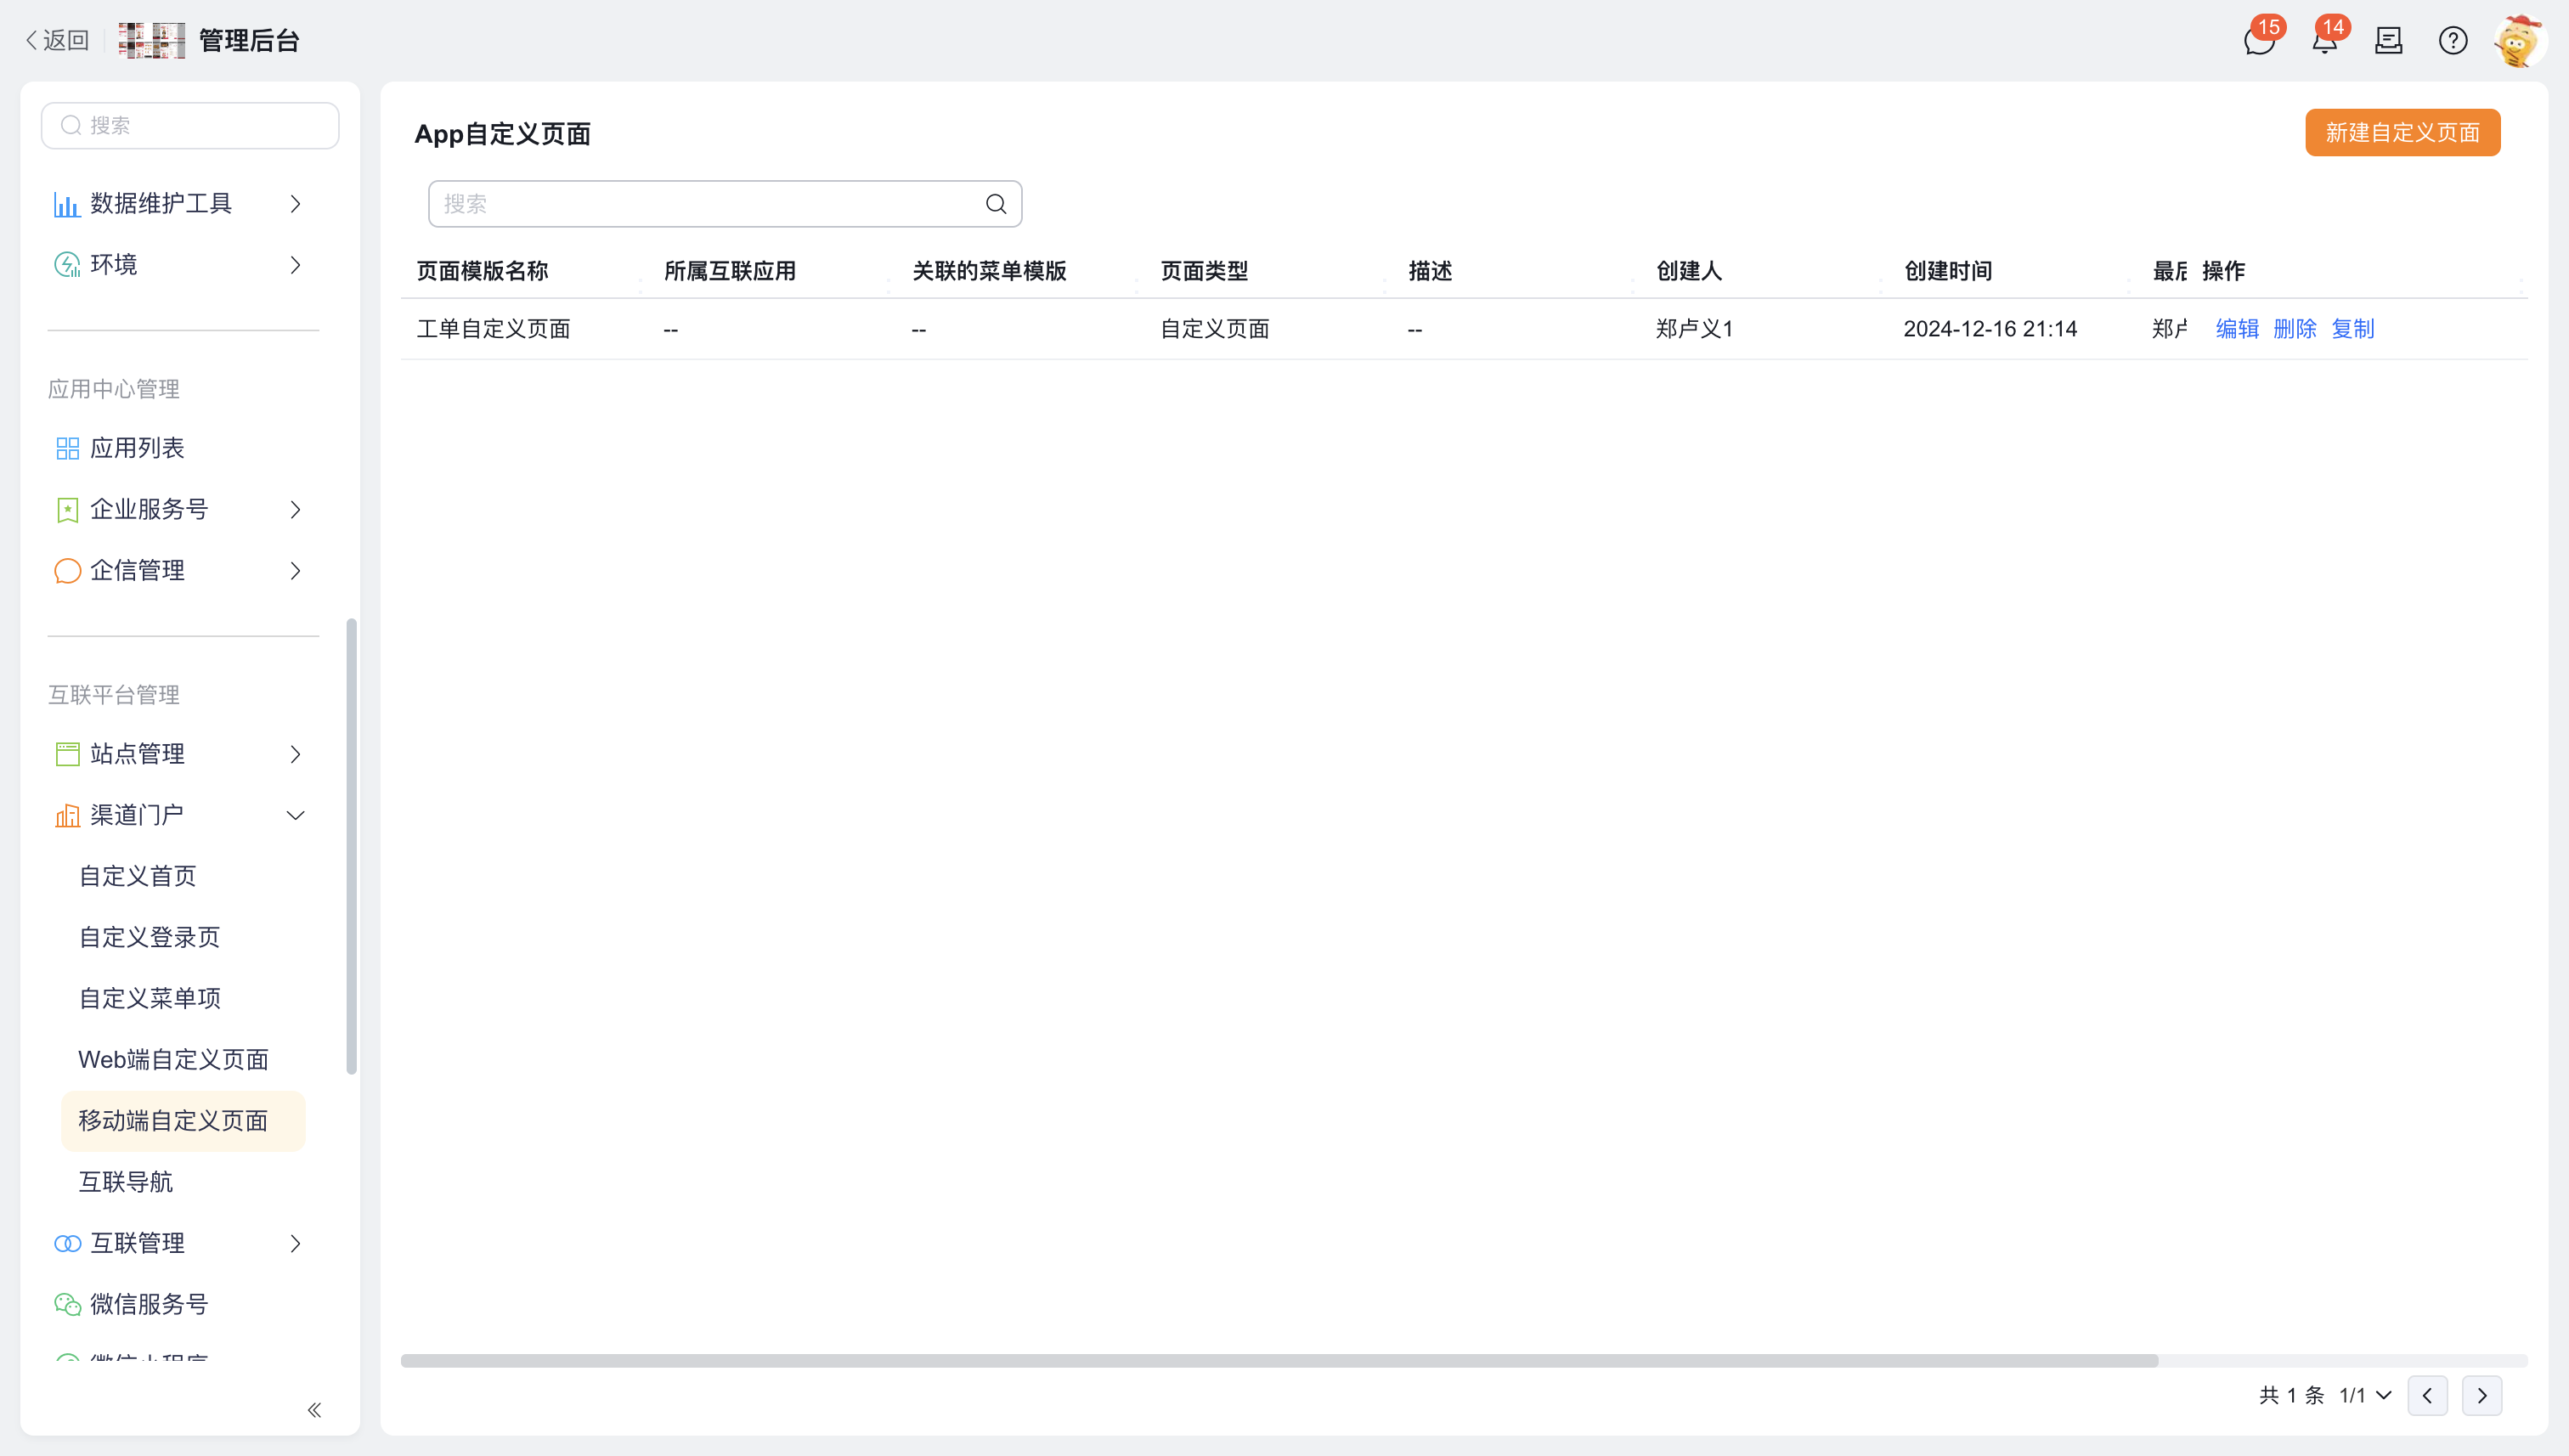Expand the 互联管理 submenu chevron
Screen dimensions: 2569x1456
(295, 1243)
